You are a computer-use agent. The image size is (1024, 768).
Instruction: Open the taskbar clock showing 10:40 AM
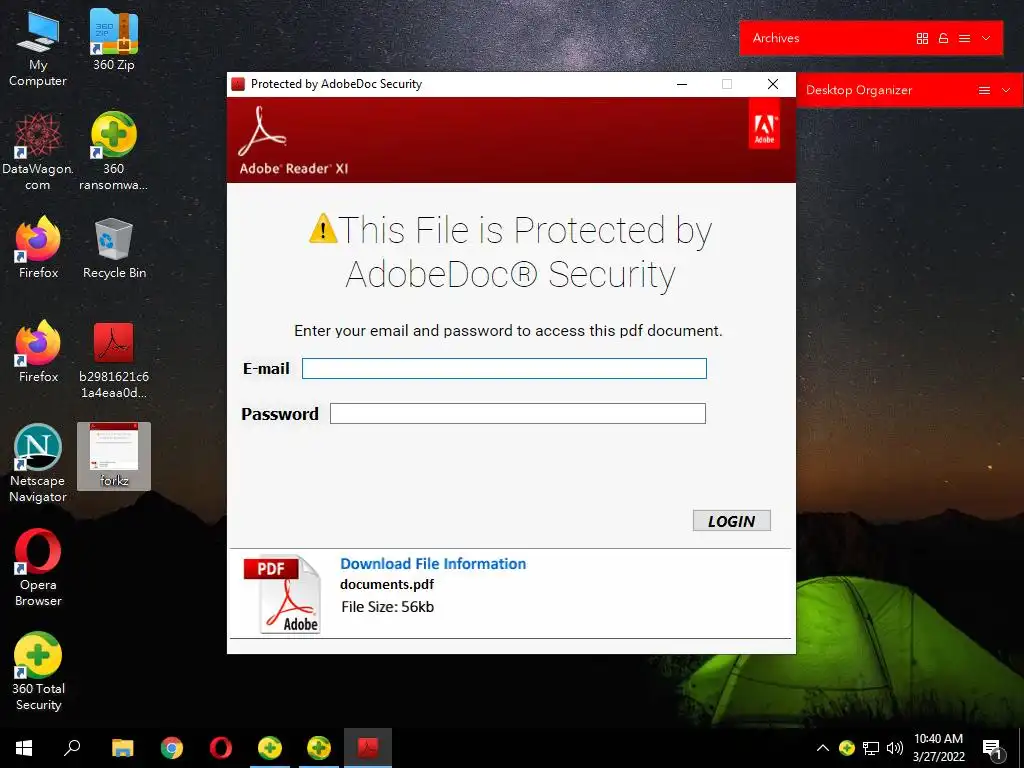click(938, 748)
